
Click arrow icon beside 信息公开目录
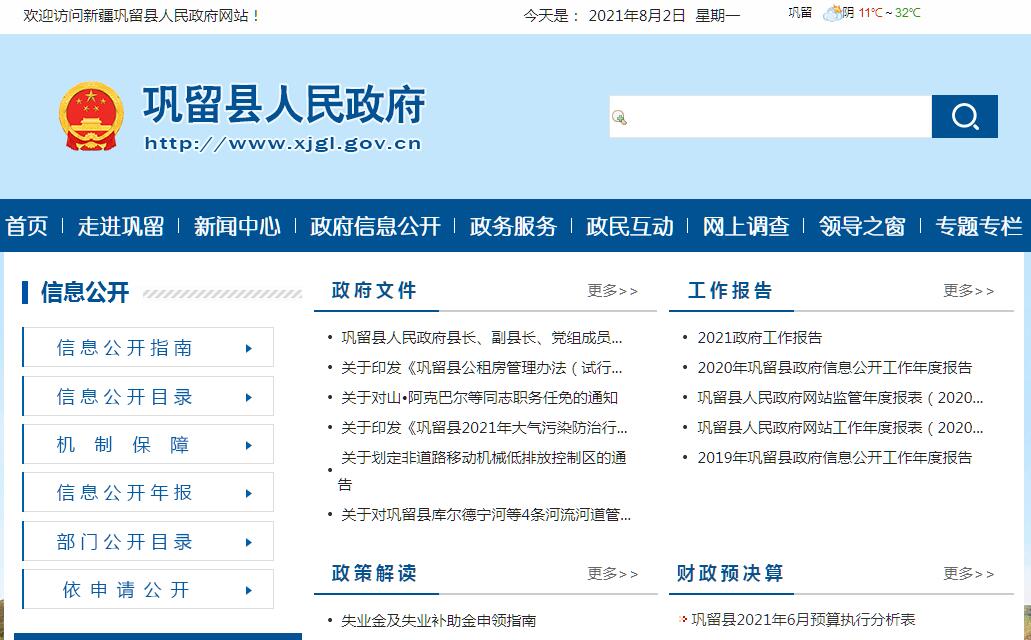pos(248,397)
